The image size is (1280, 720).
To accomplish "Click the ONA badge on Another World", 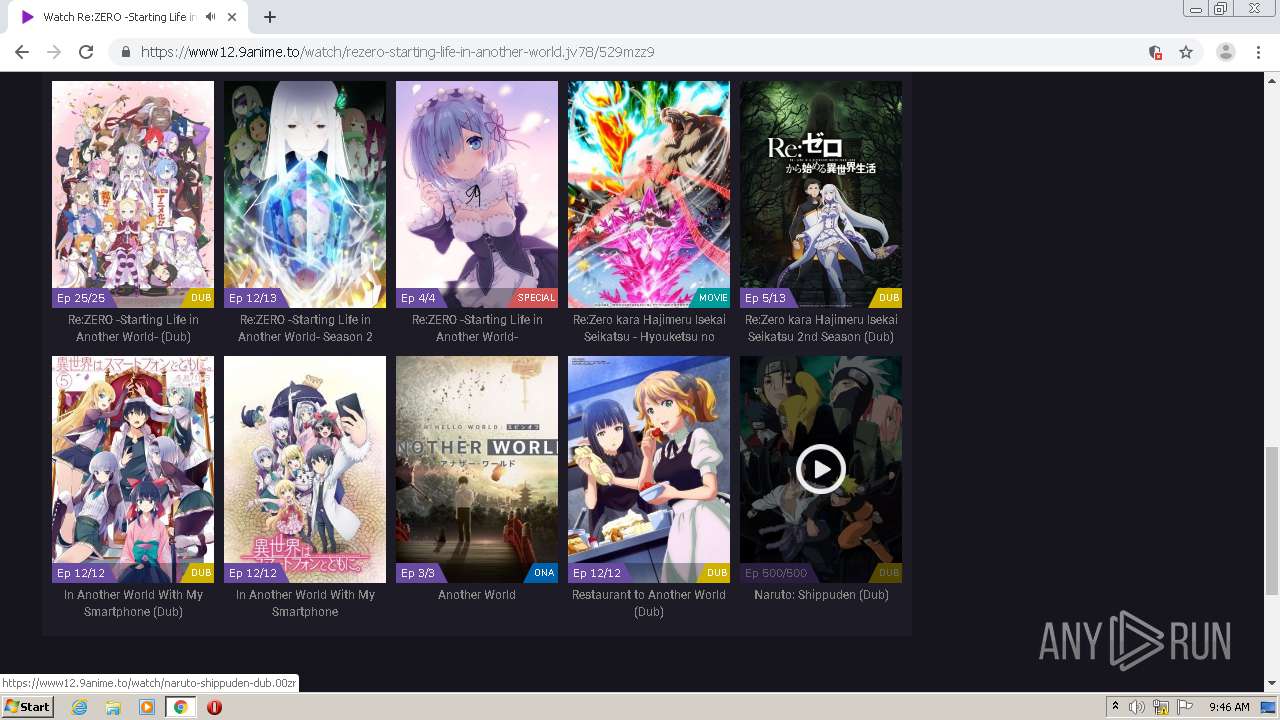I will click(x=544, y=573).
